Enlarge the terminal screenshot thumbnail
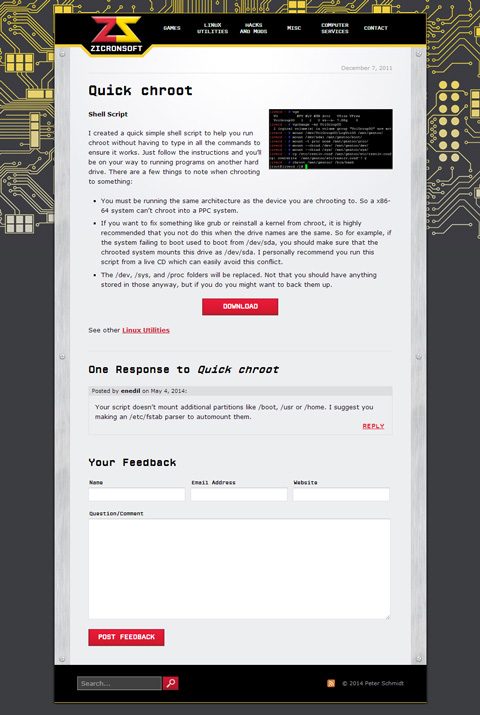480x715 pixels. pos(331,139)
